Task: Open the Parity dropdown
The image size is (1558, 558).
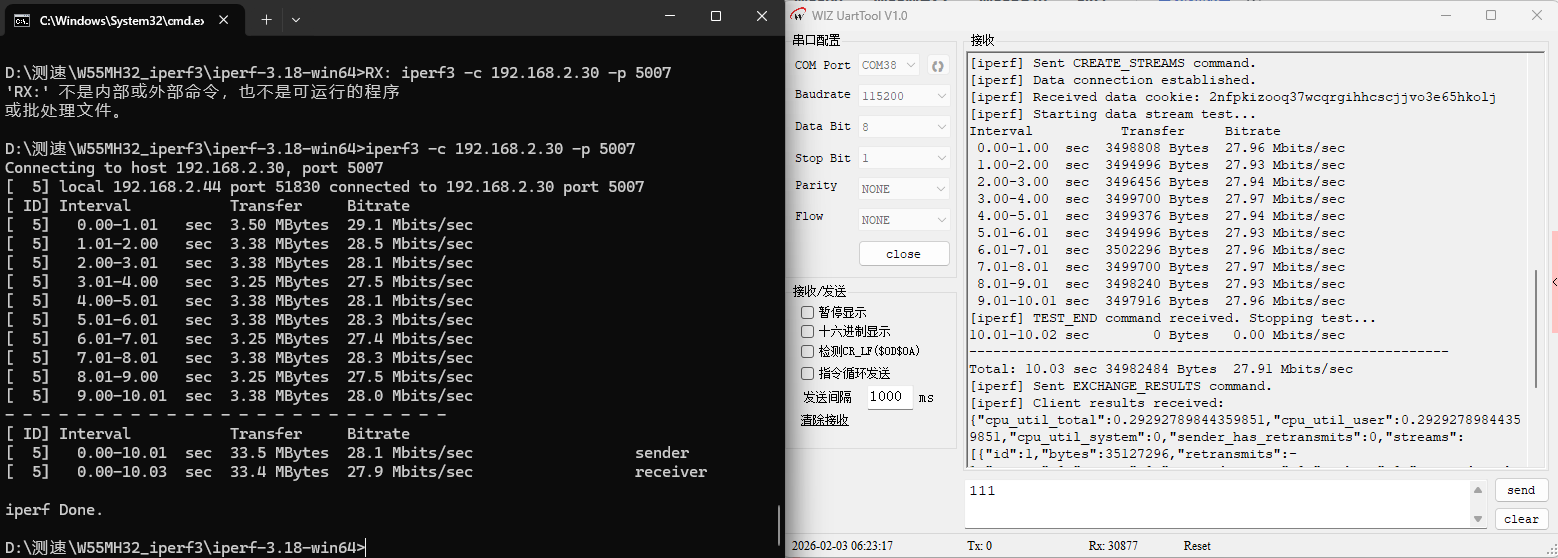Action: [x=903, y=189]
